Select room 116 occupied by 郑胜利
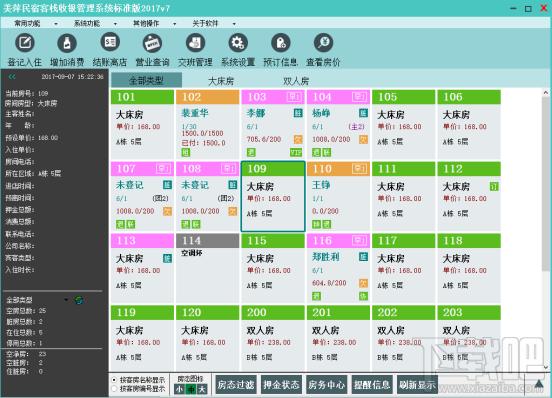552x398 pixels. tap(338, 268)
